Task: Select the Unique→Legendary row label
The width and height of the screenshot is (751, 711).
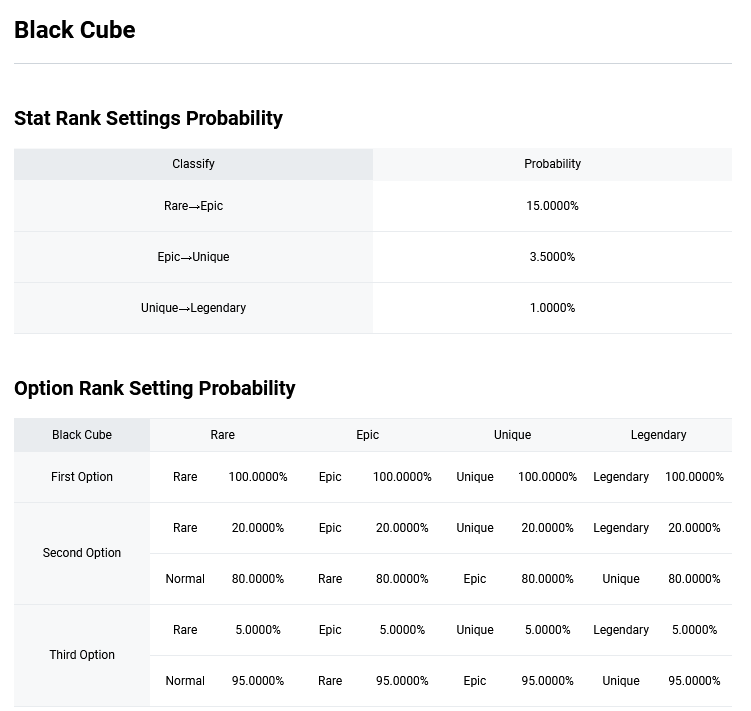Action: [x=193, y=308]
